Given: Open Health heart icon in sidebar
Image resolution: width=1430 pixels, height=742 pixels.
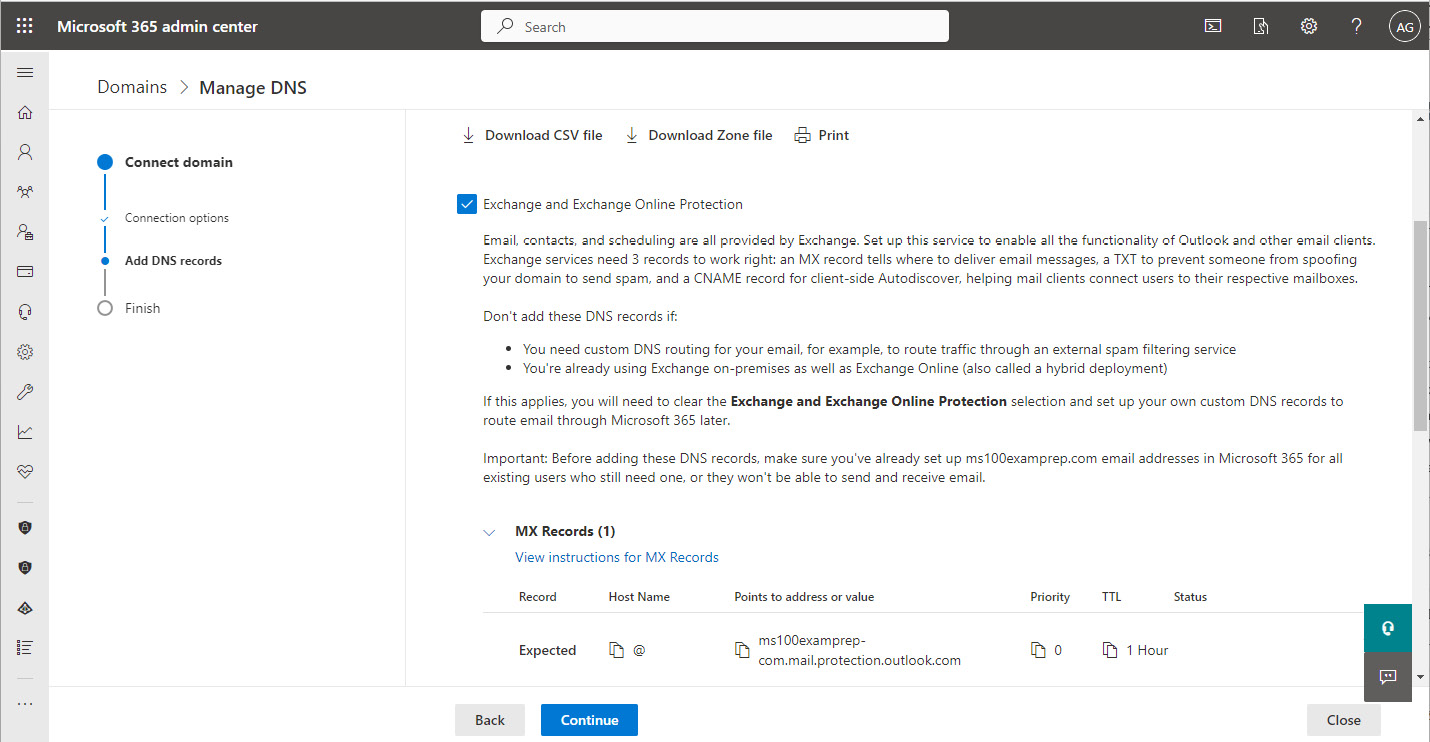Looking at the screenshot, I should [25, 472].
